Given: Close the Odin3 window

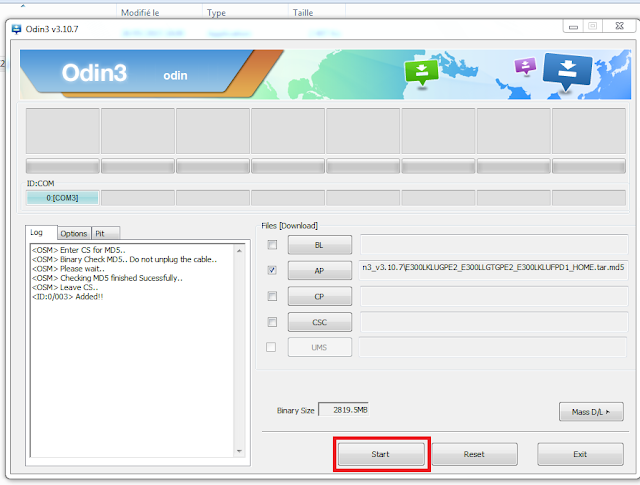Looking at the screenshot, I should coord(619,26).
